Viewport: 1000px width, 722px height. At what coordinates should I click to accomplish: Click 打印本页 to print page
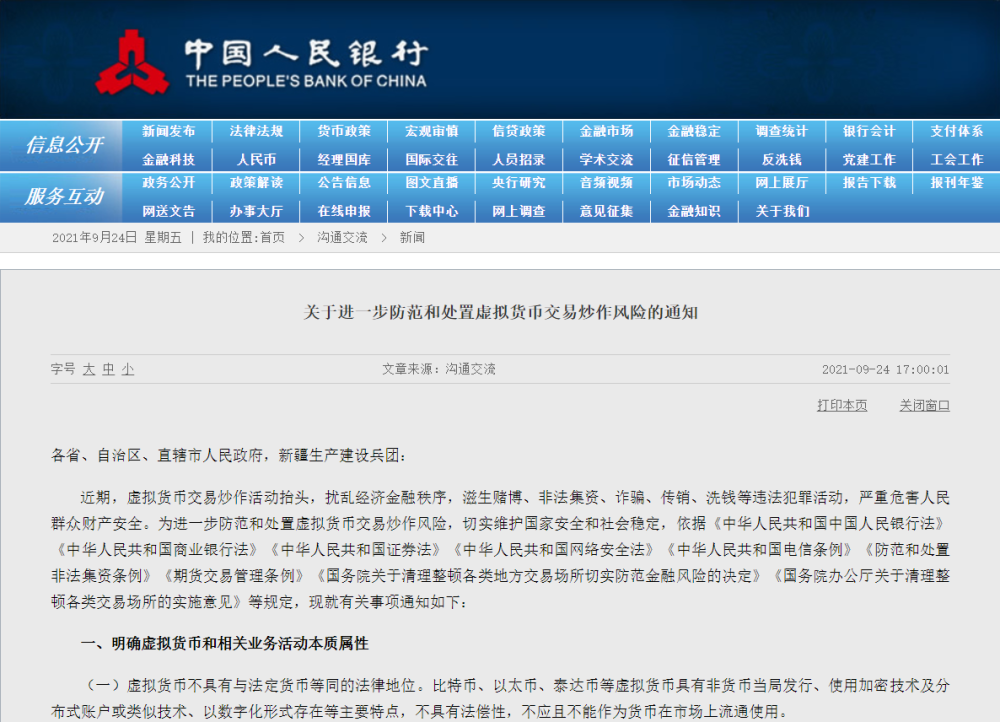(842, 406)
